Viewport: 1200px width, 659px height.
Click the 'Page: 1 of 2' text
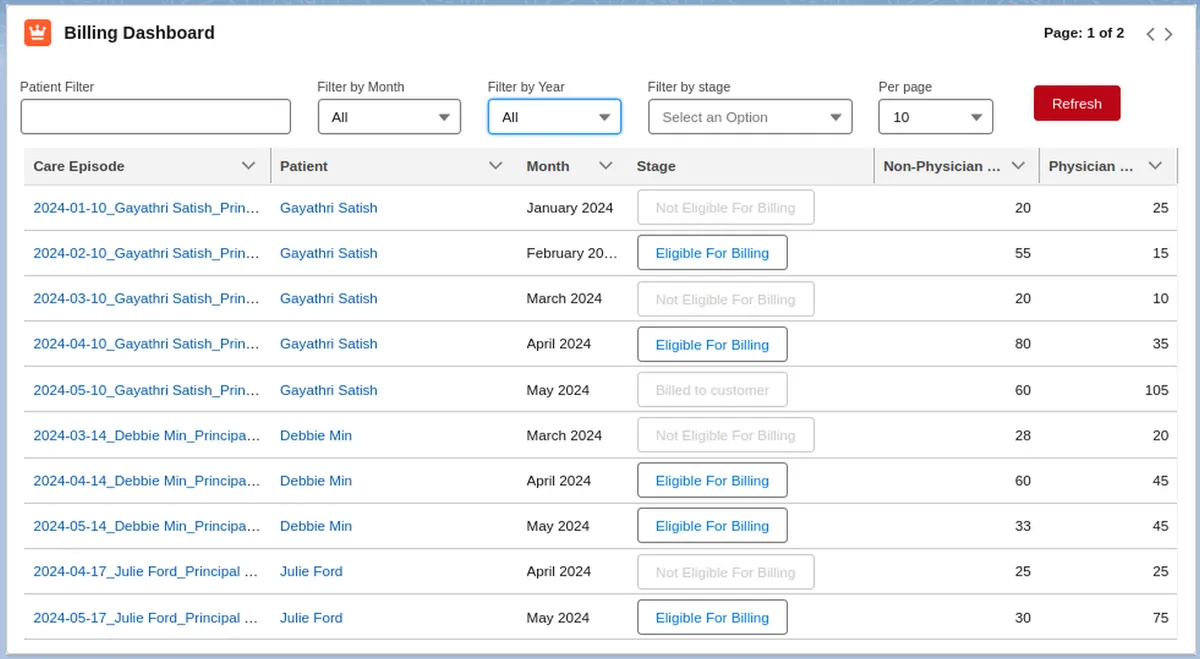(1084, 33)
